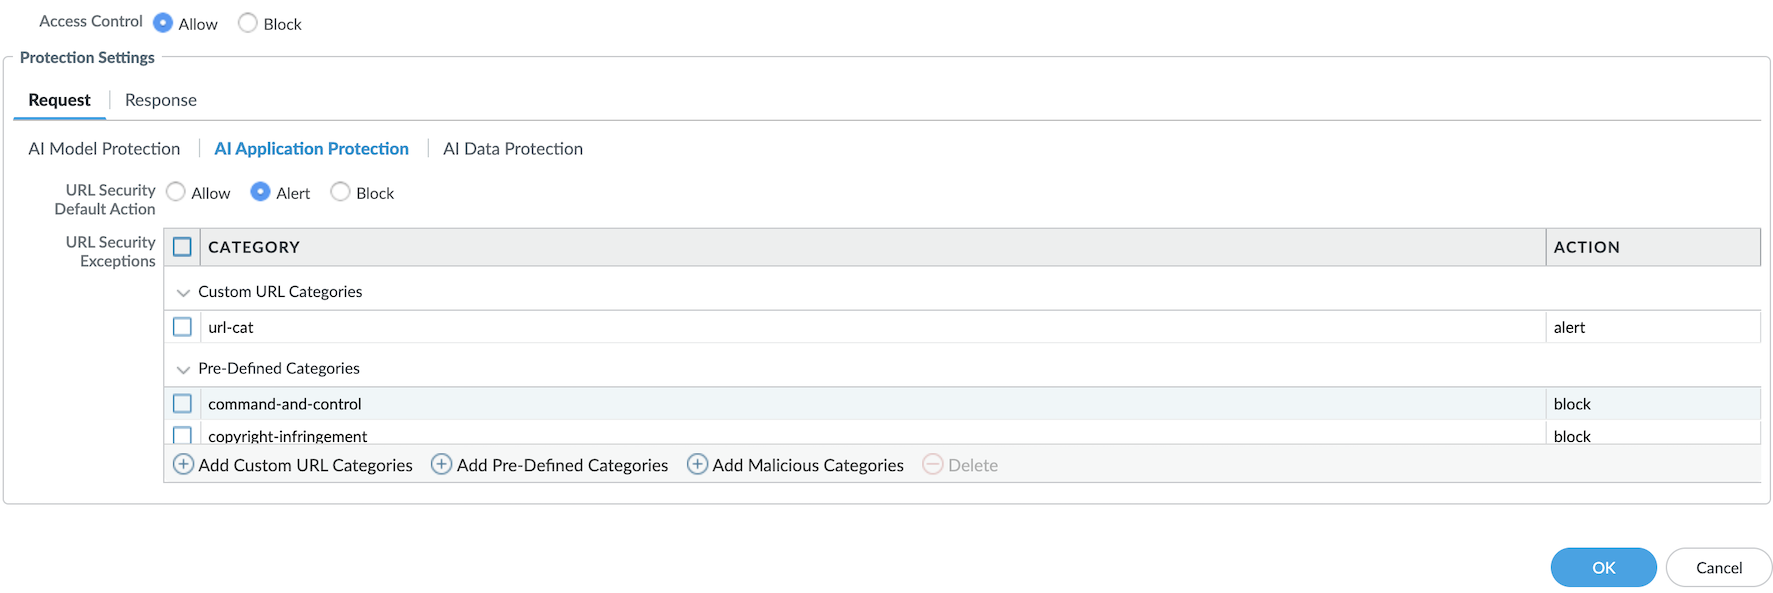The image size is (1773, 593).
Task: Select Block as URL Security Default Action
Action: coord(340,192)
